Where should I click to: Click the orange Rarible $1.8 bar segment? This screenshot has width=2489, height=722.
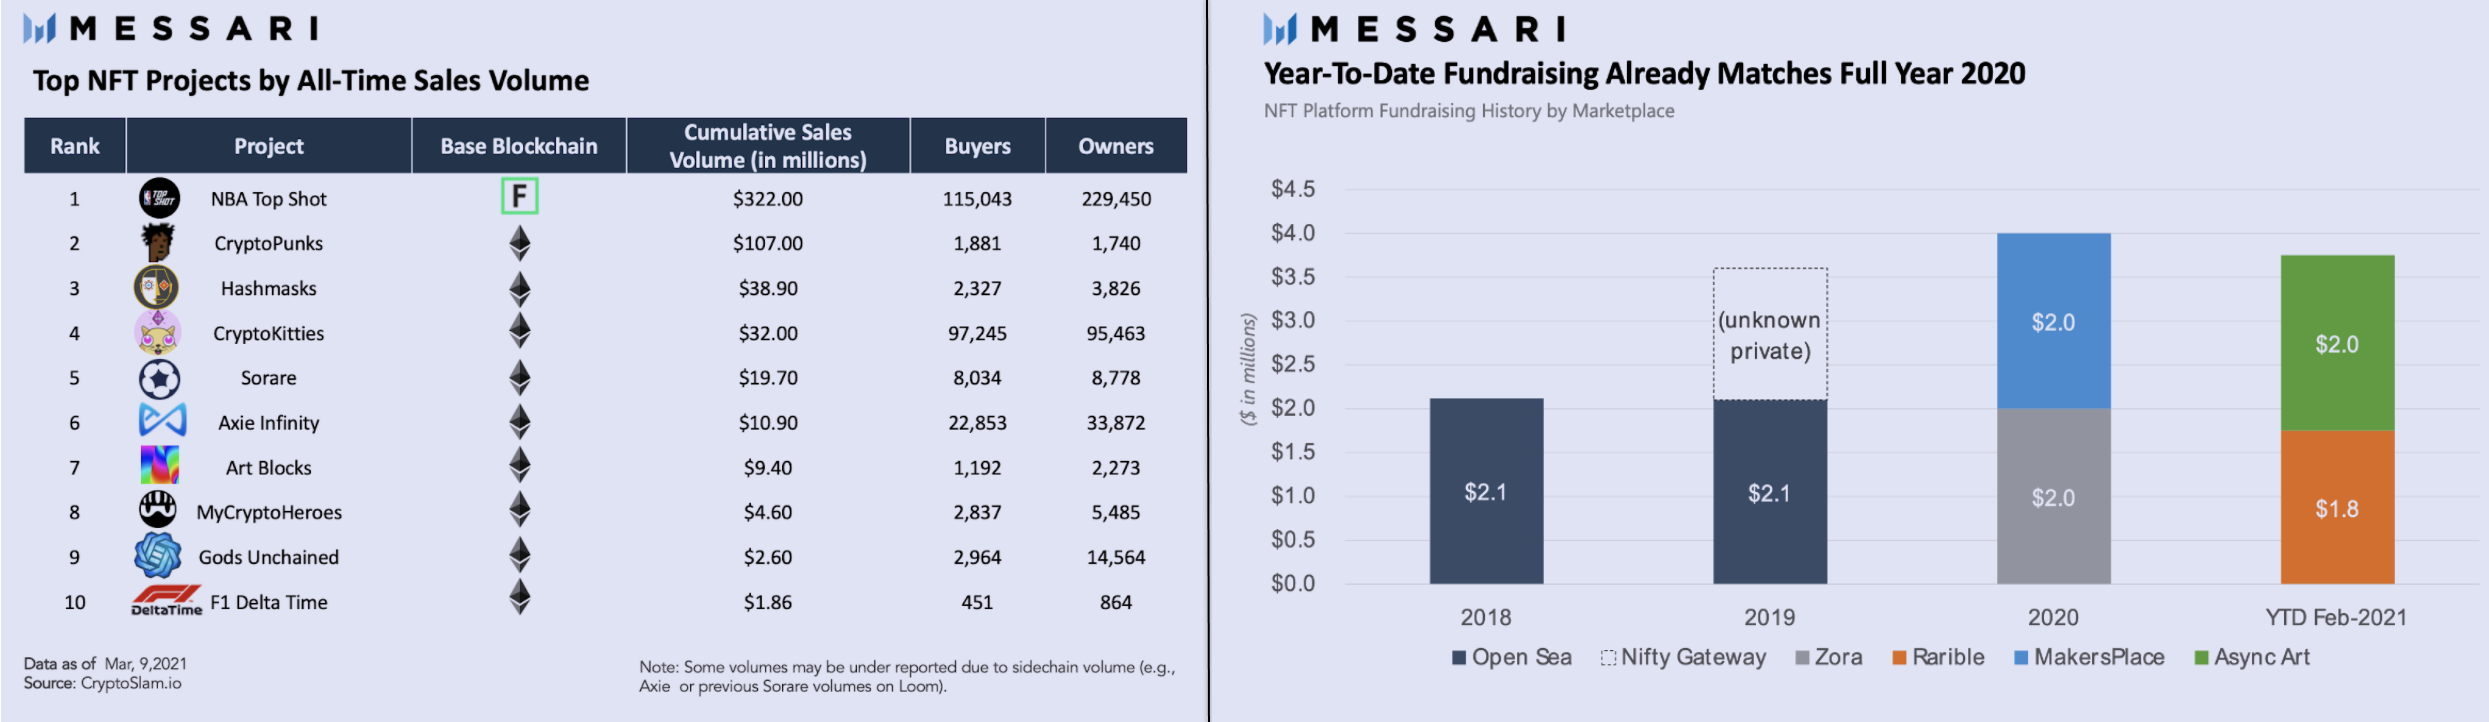click(x=2337, y=507)
